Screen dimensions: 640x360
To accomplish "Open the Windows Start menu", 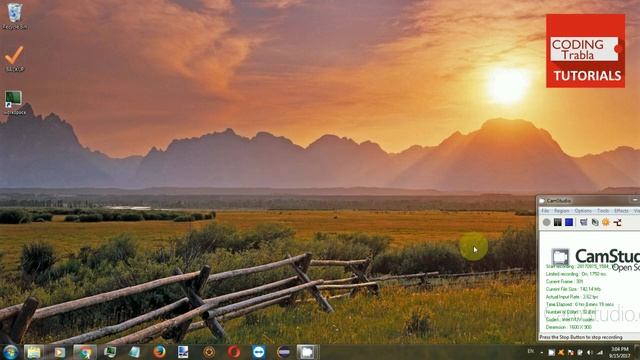I will (x=10, y=352).
